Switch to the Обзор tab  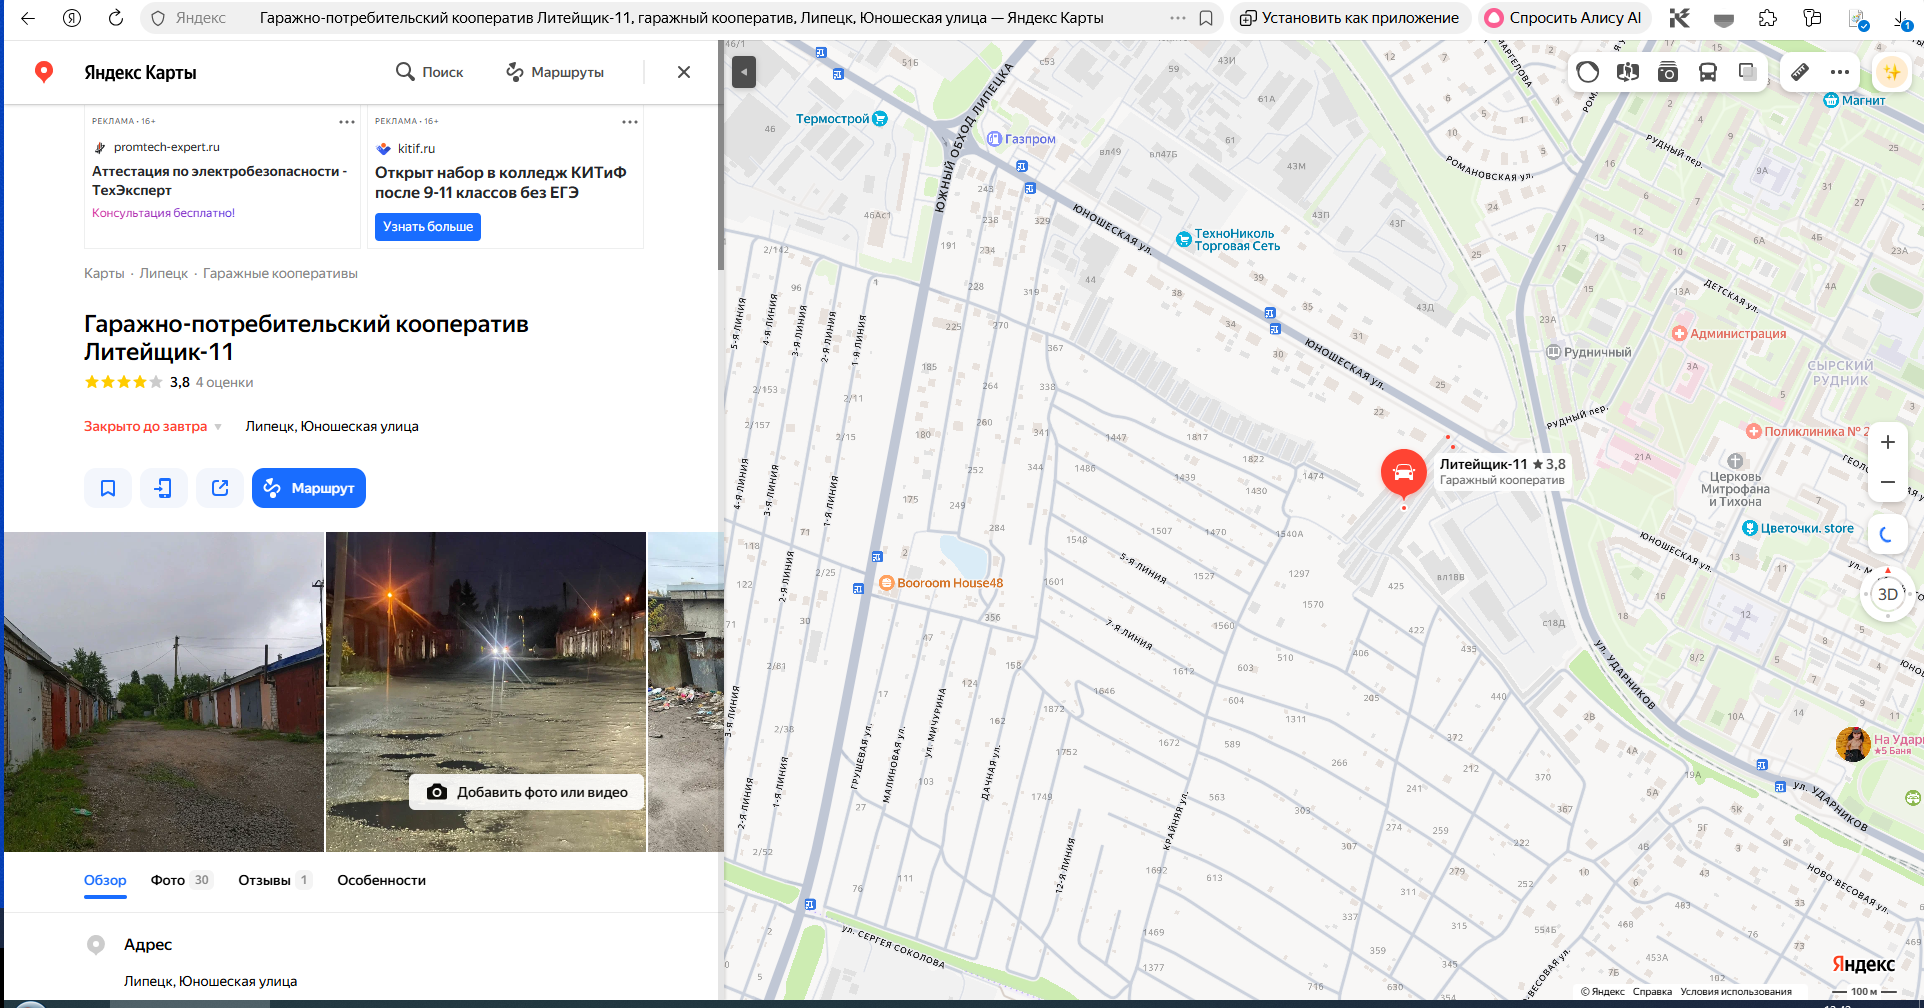coord(105,880)
